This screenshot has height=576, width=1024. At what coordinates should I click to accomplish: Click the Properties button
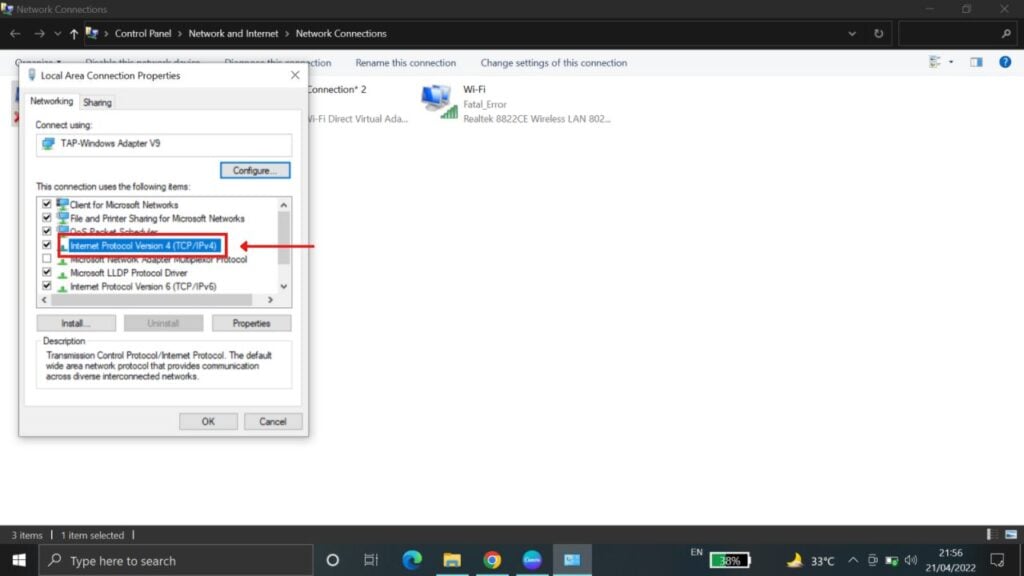(x=251, y=323)
